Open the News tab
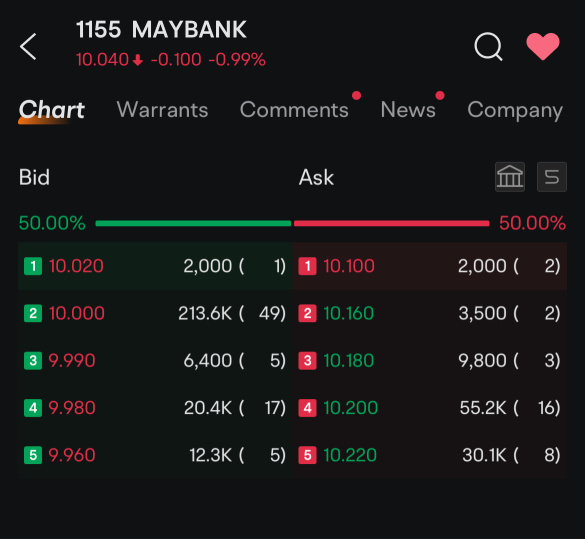The width and height of the screenshot is (585, 539). pos(408,110)
